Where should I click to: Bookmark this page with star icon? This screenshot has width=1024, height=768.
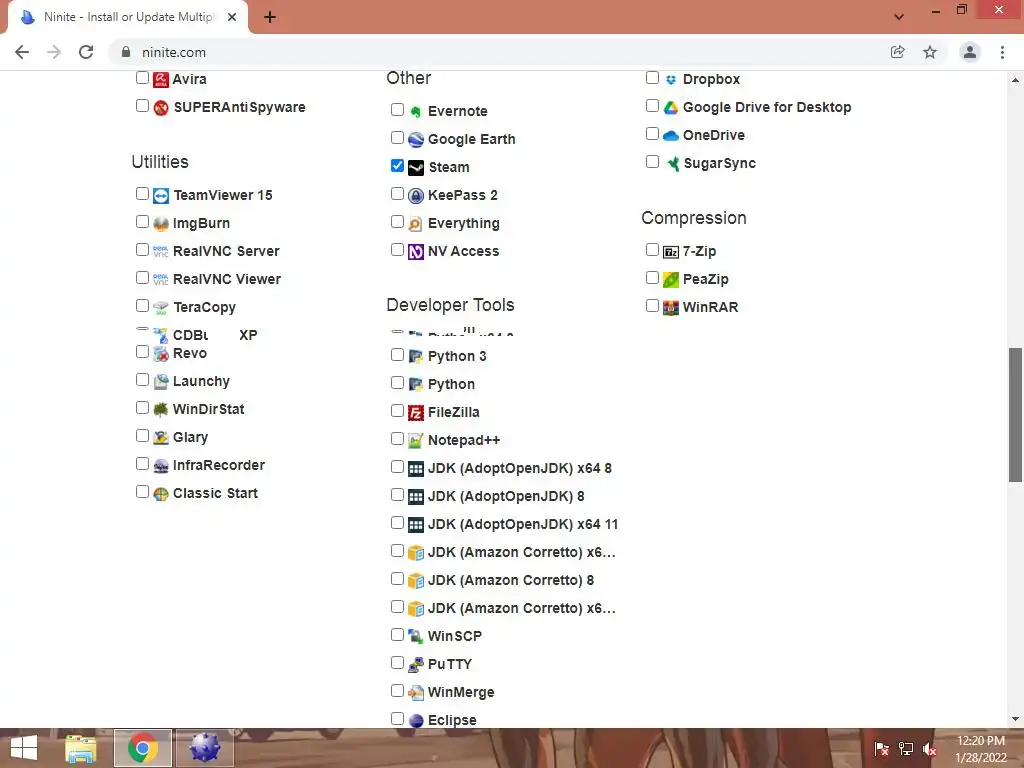(x=930, y=52)
